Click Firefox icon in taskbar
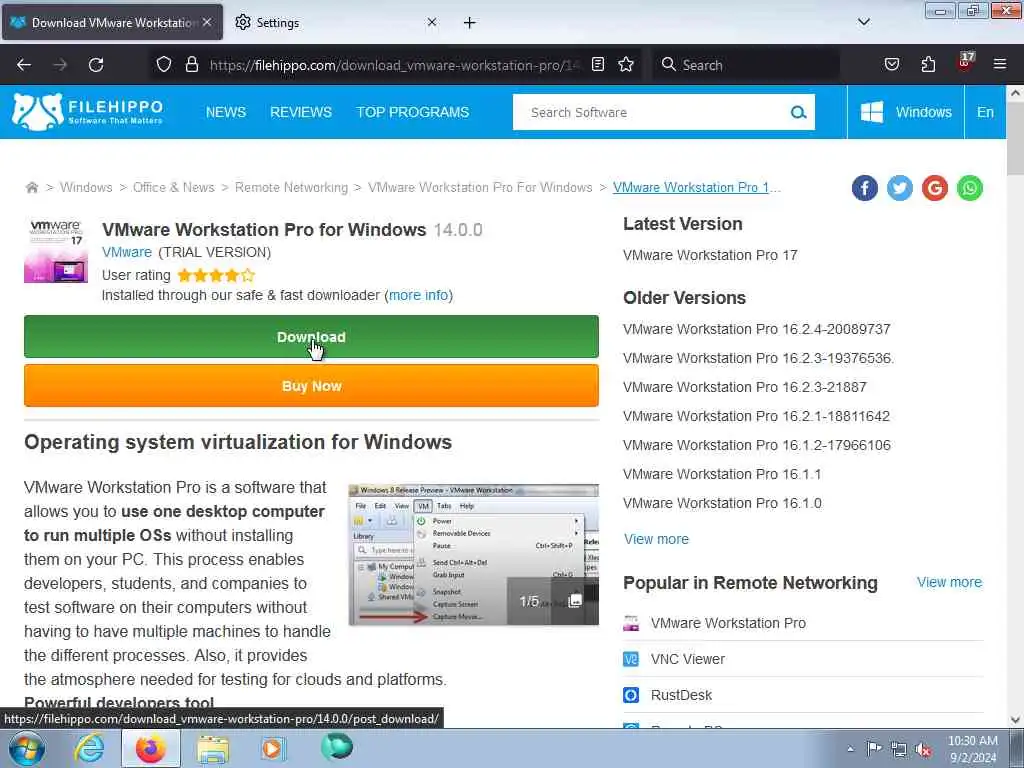Image resolution: width=1024 pixels, height=768 pixels. [150, 748]
